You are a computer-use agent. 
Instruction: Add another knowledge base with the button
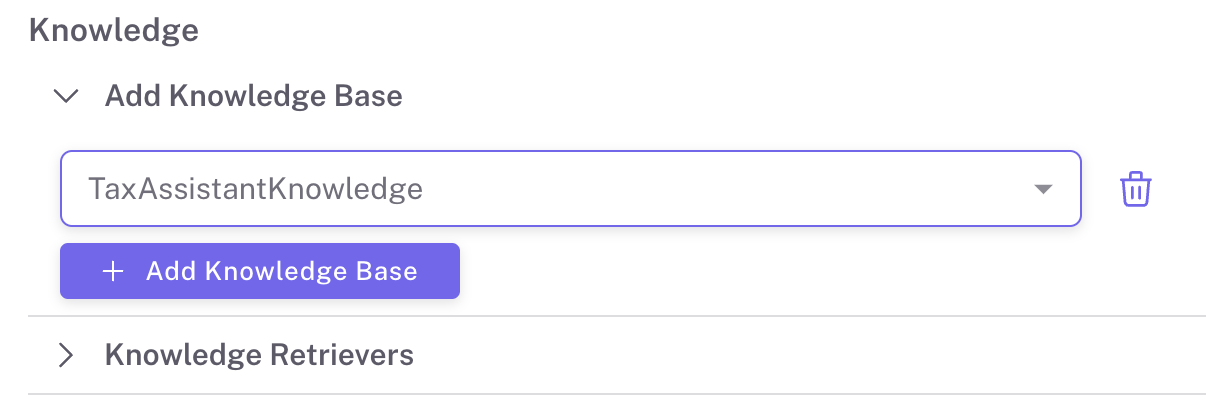pos(260,271)
